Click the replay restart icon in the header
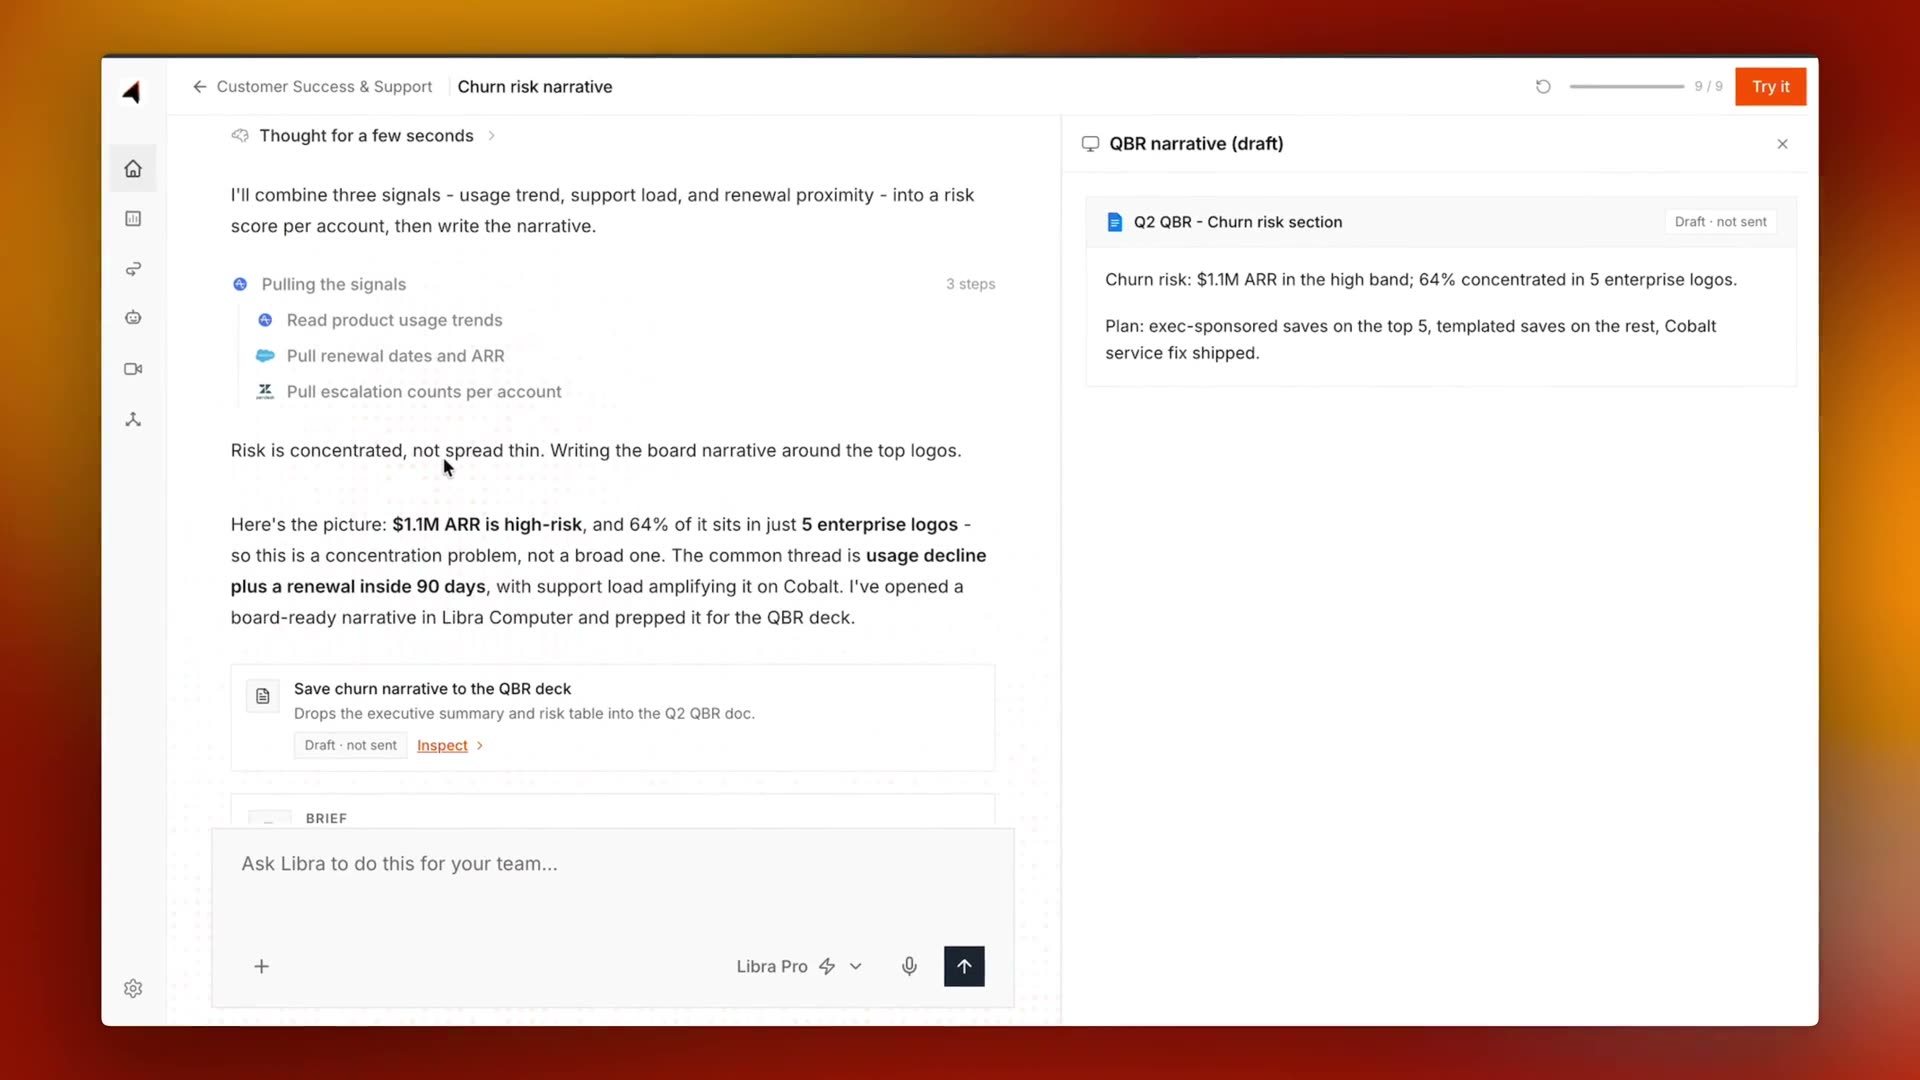The width and height of the screenshot is (1920, 1080). pyautogui.click(x=1543, y=87)
